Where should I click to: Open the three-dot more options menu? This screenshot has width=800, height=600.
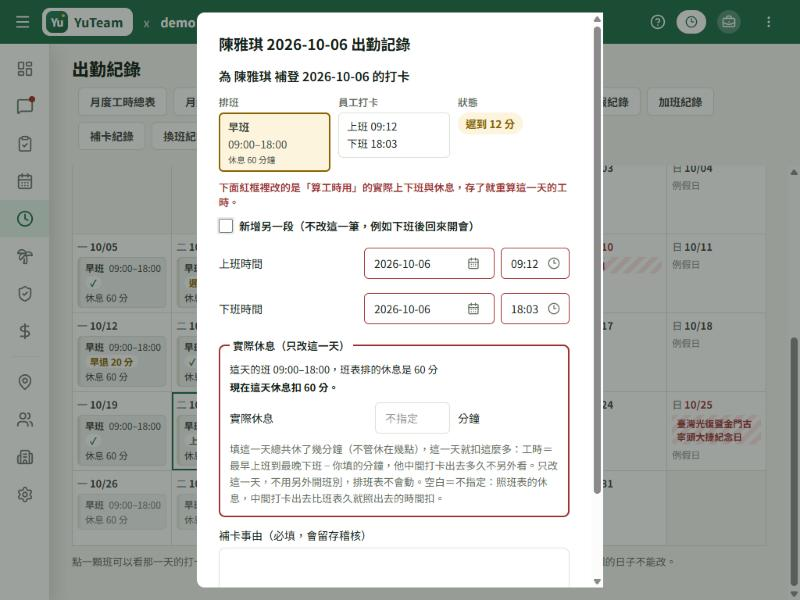(768, 22)
